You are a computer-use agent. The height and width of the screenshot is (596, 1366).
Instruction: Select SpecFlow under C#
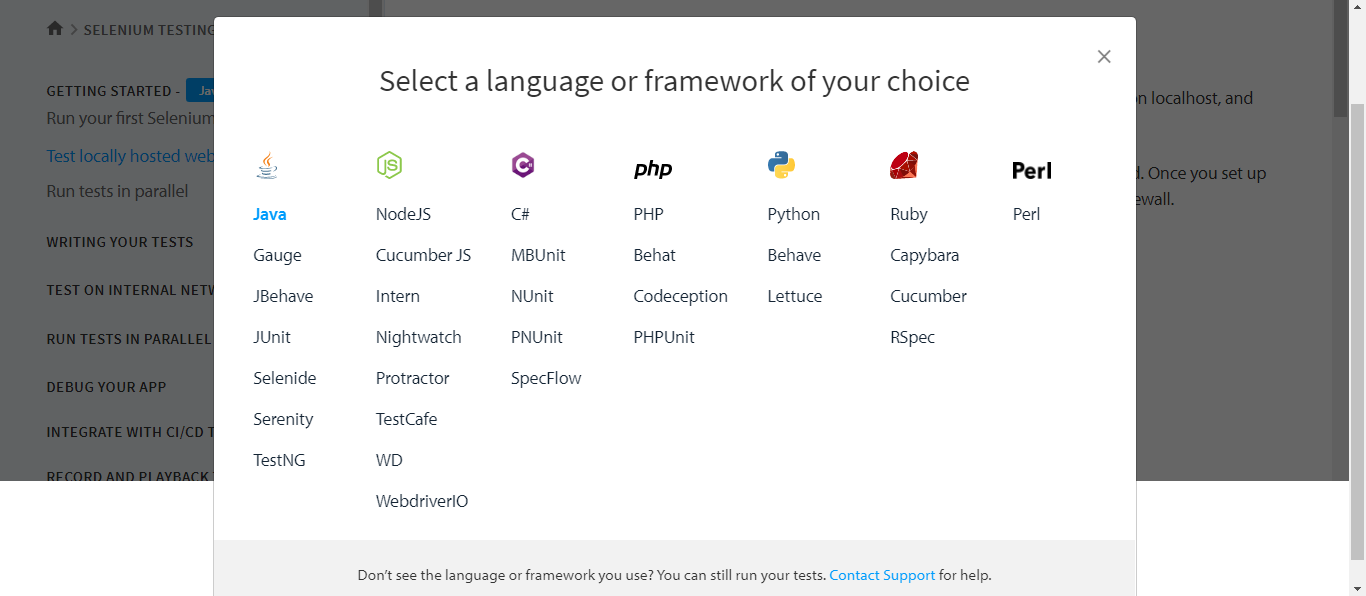[546, 378]
